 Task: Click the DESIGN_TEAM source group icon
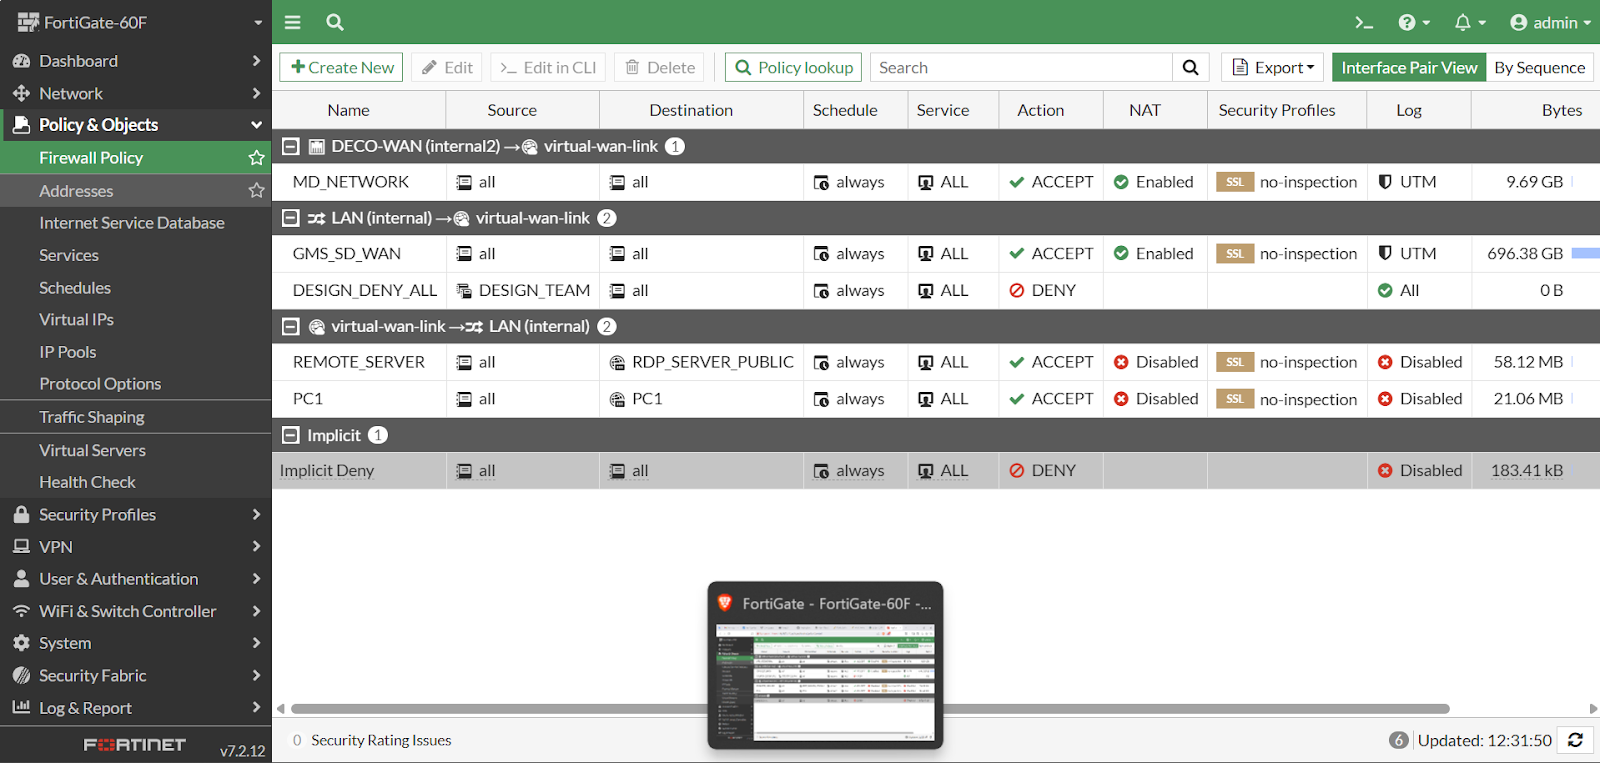[464, 290]
